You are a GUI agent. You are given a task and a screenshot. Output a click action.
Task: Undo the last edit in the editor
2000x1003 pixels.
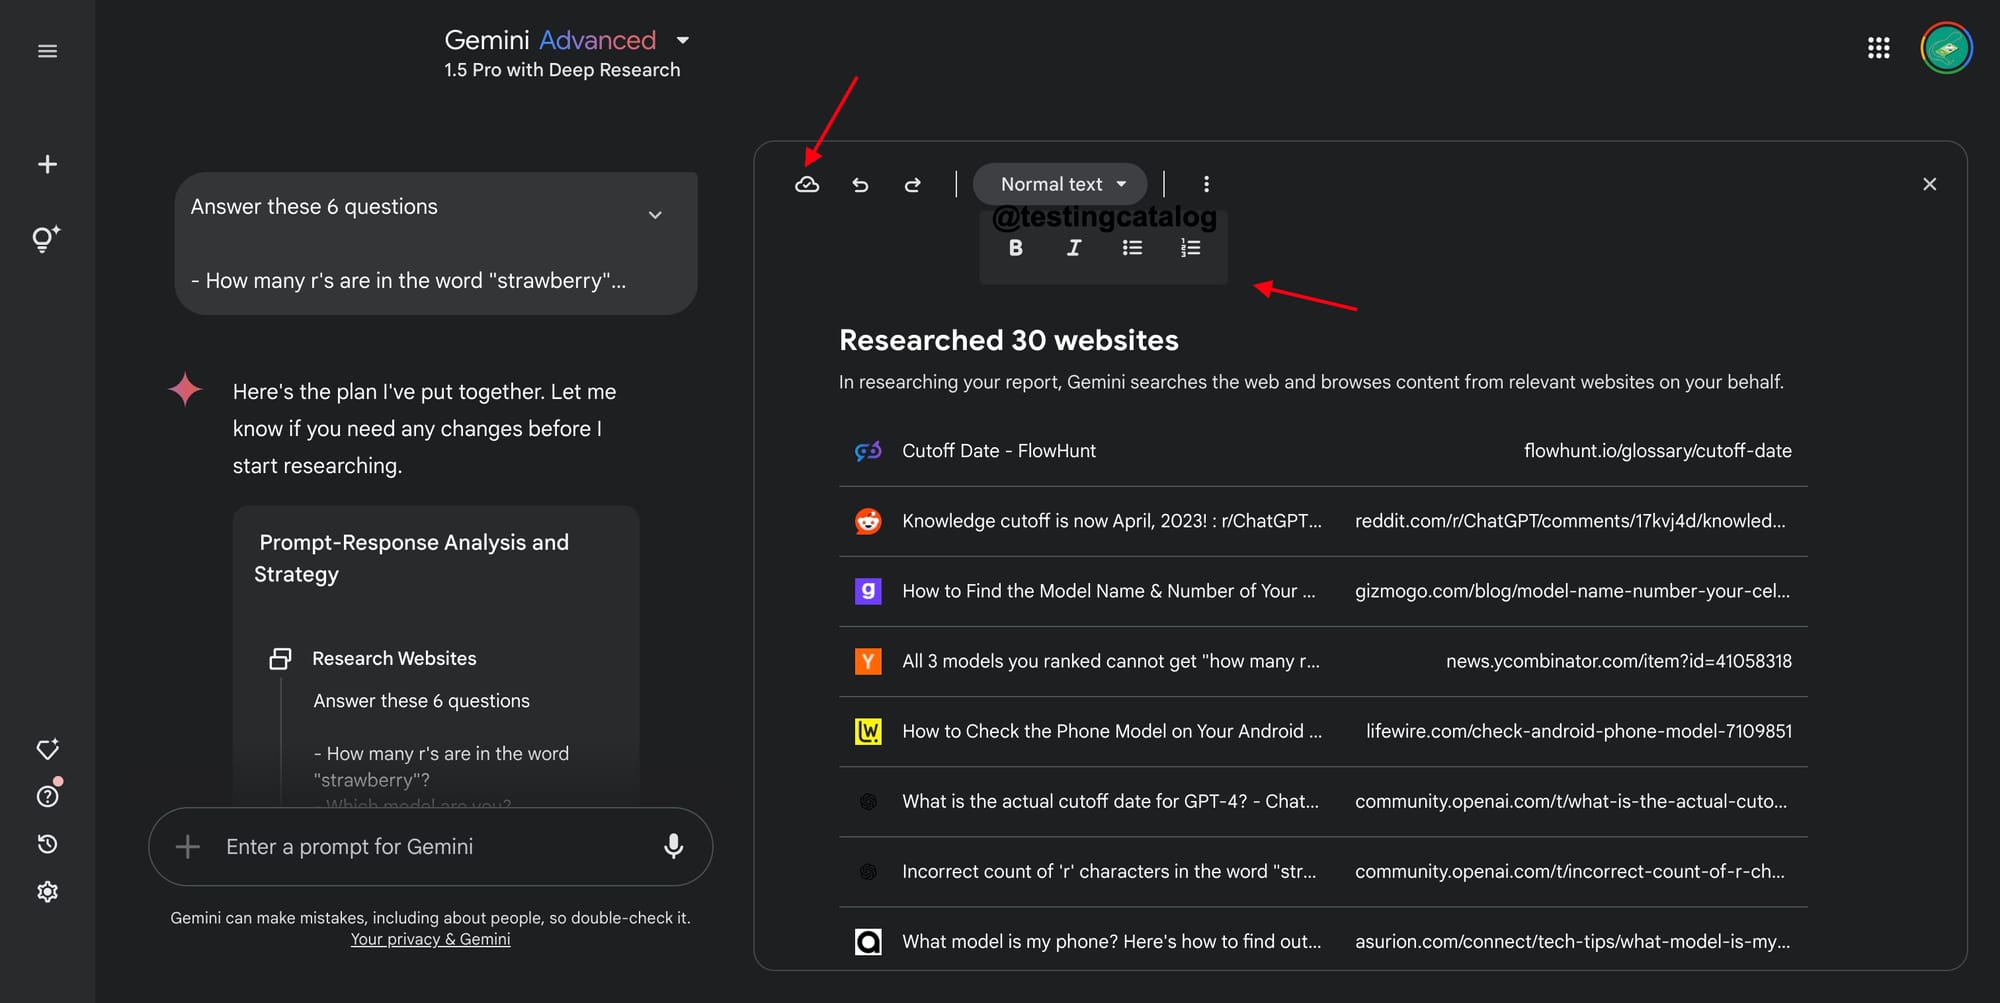tap(860, 184)
